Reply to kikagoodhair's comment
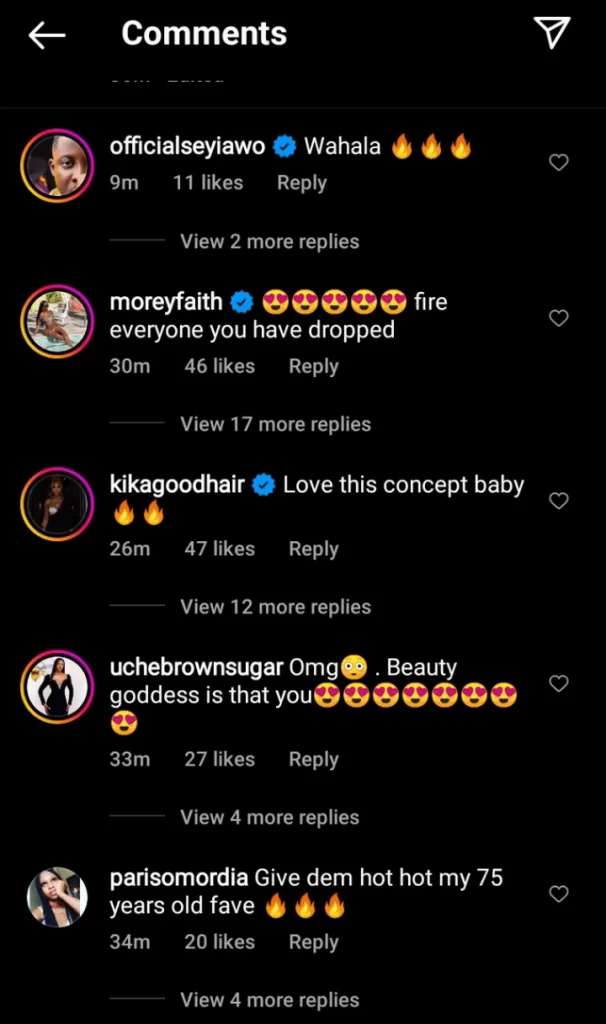 click(313, 549)
